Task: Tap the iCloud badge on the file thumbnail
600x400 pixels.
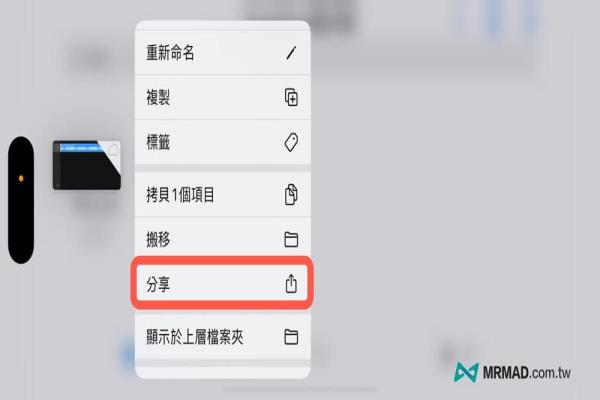Action: click(x=113, y=149)
